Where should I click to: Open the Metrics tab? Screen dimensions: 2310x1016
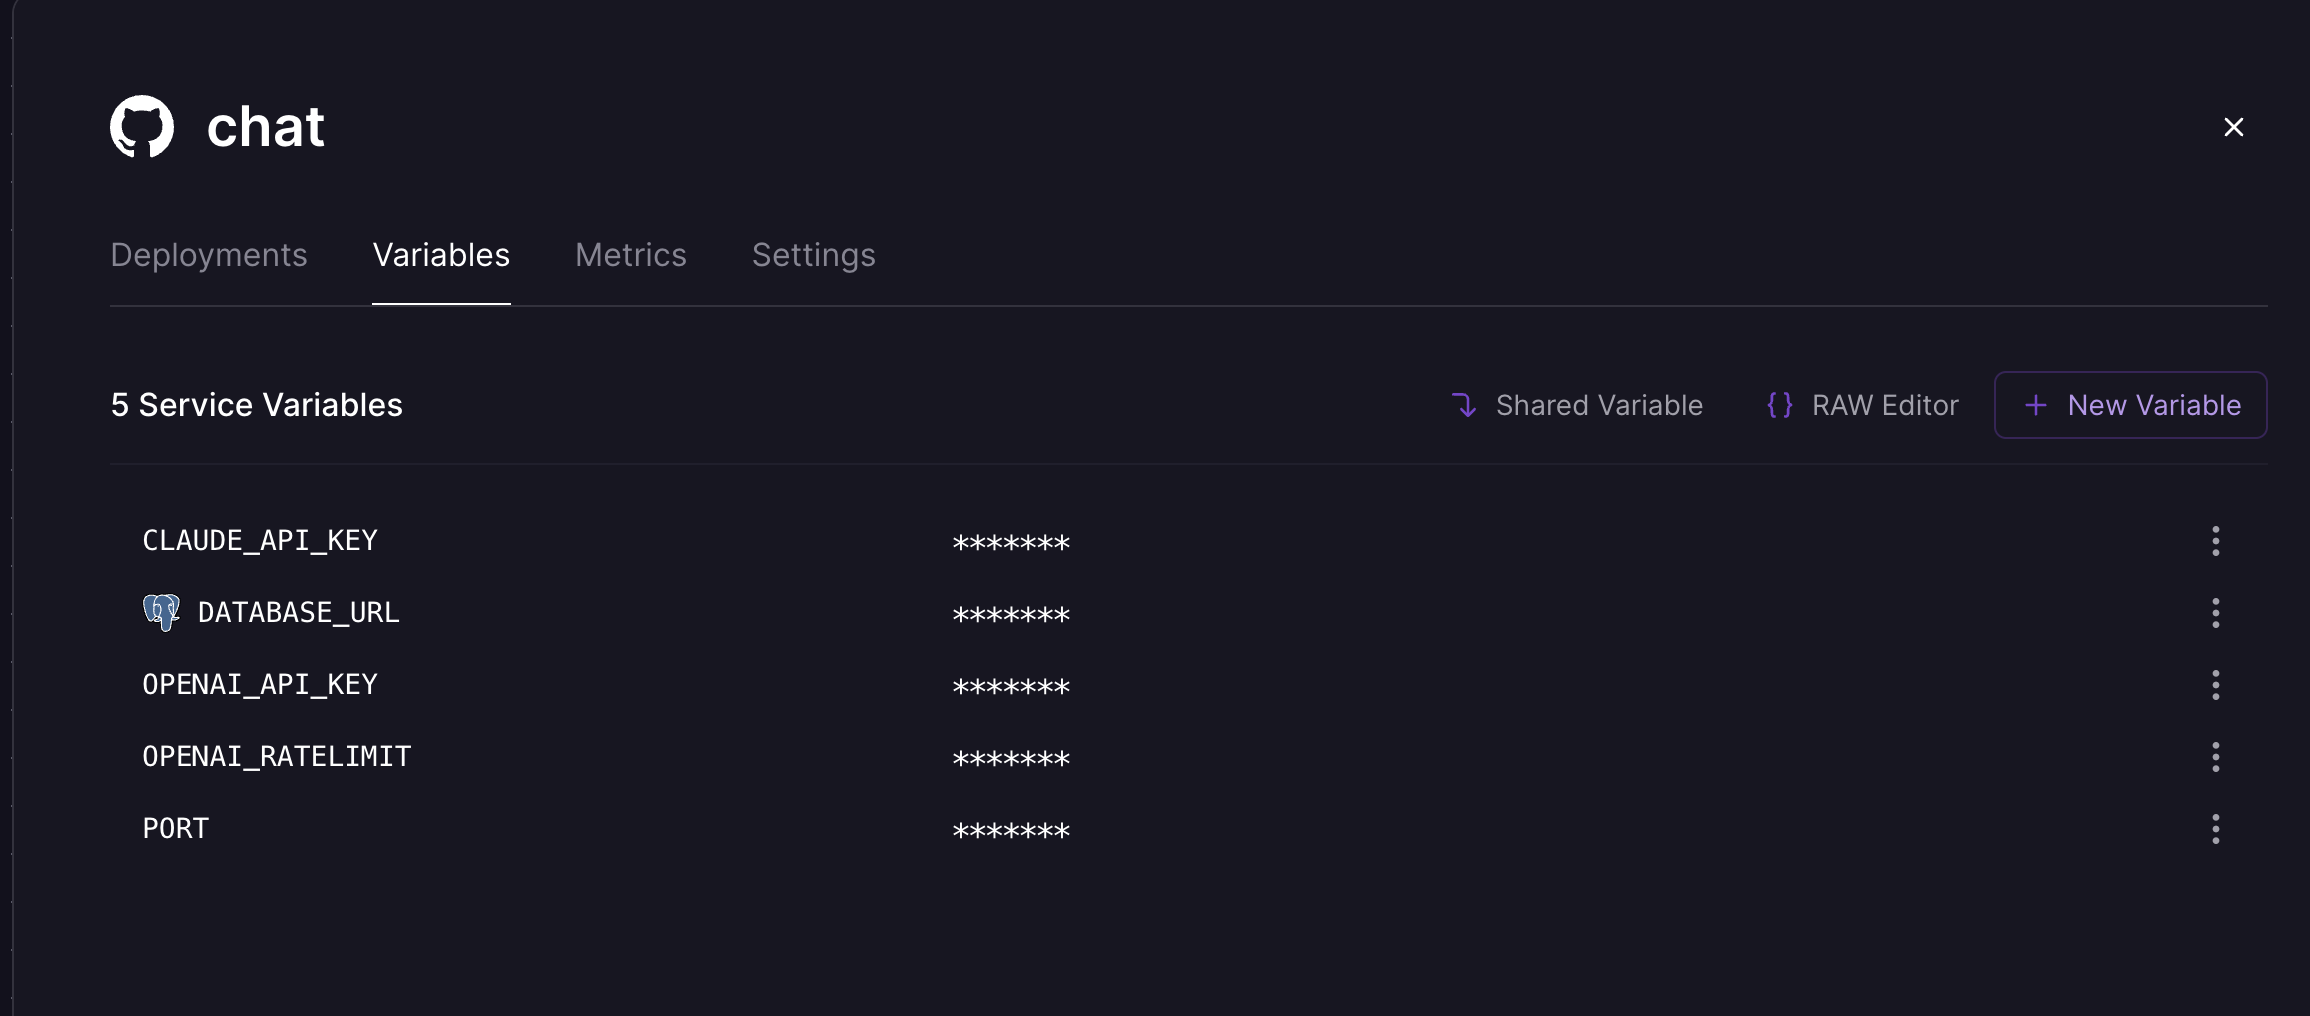click(630, 255)
